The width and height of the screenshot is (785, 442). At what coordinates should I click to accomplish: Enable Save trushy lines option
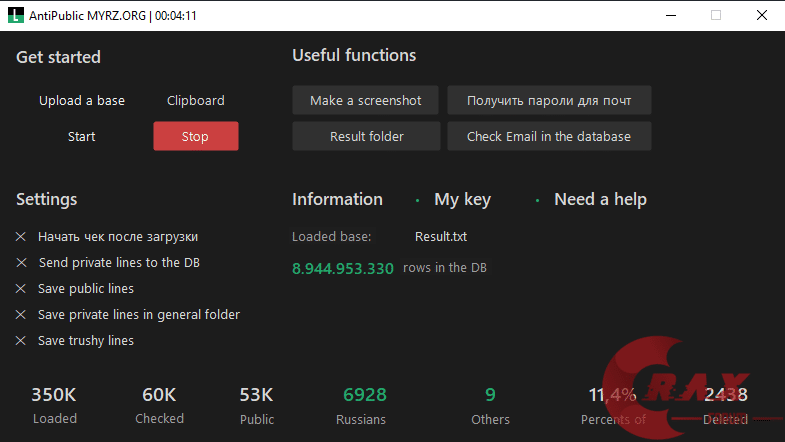point(75,340)
